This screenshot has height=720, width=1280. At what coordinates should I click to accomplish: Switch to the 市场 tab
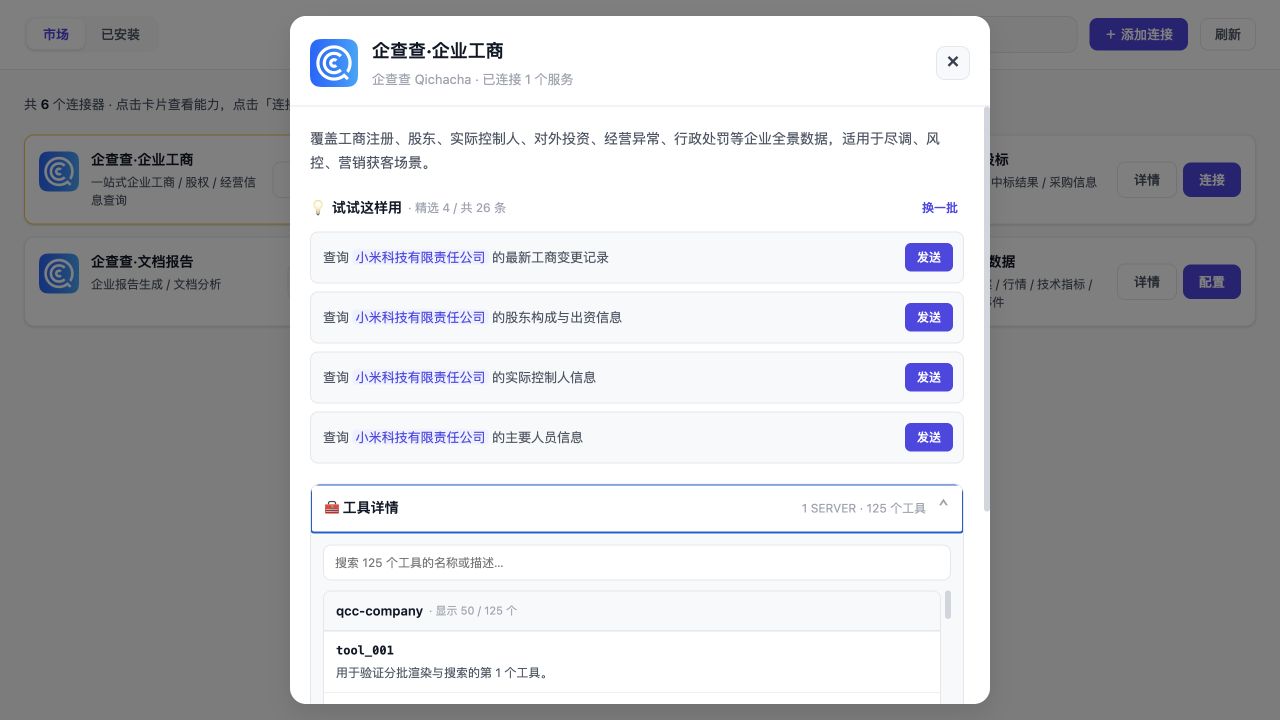coord(56,34)
